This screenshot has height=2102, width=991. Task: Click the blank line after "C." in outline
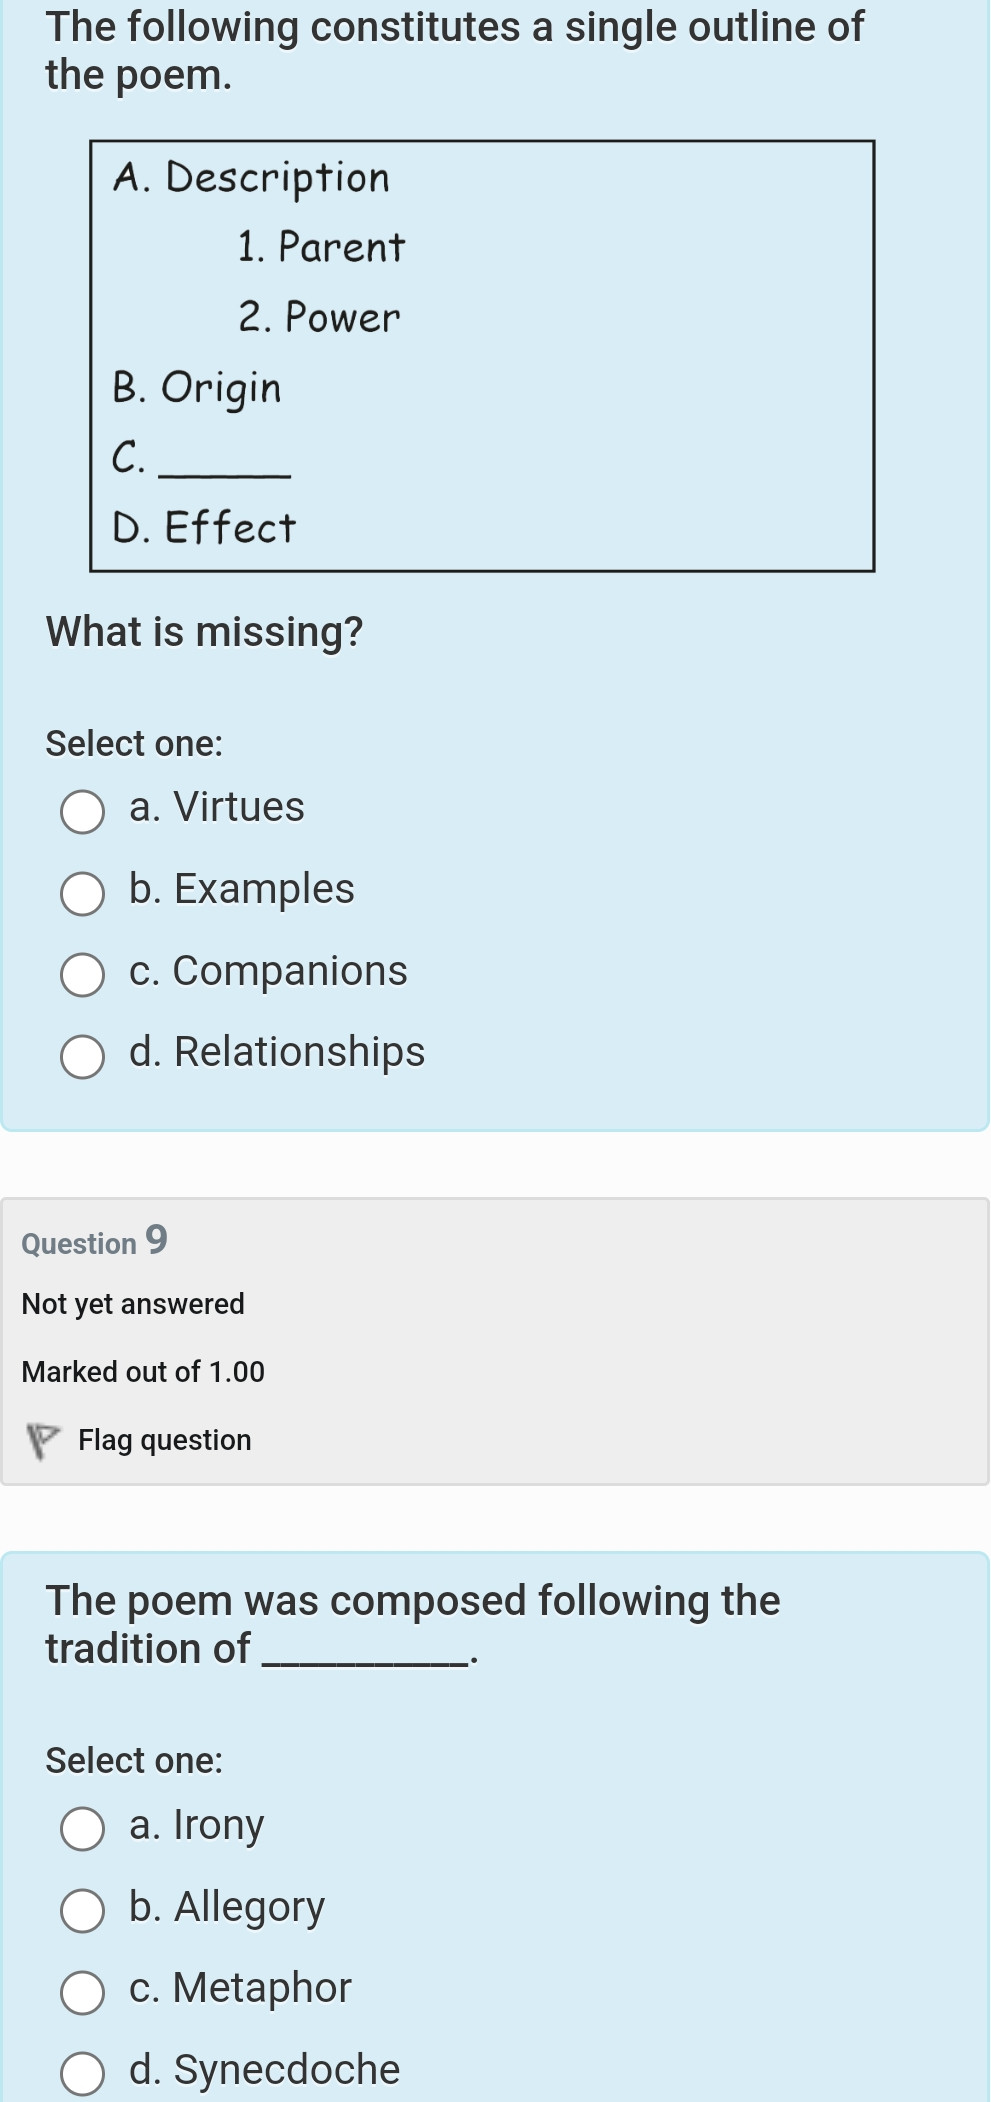coord(225,468)
